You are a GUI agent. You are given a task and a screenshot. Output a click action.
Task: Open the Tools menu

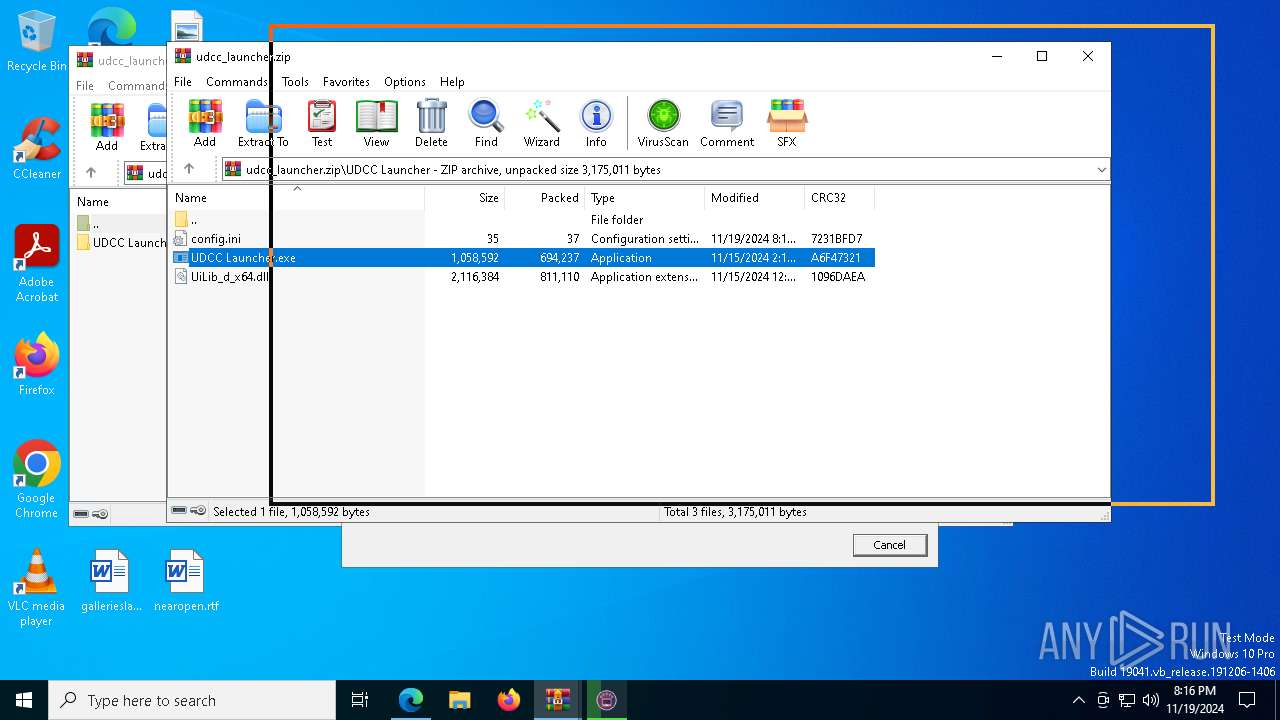[295, 82]
